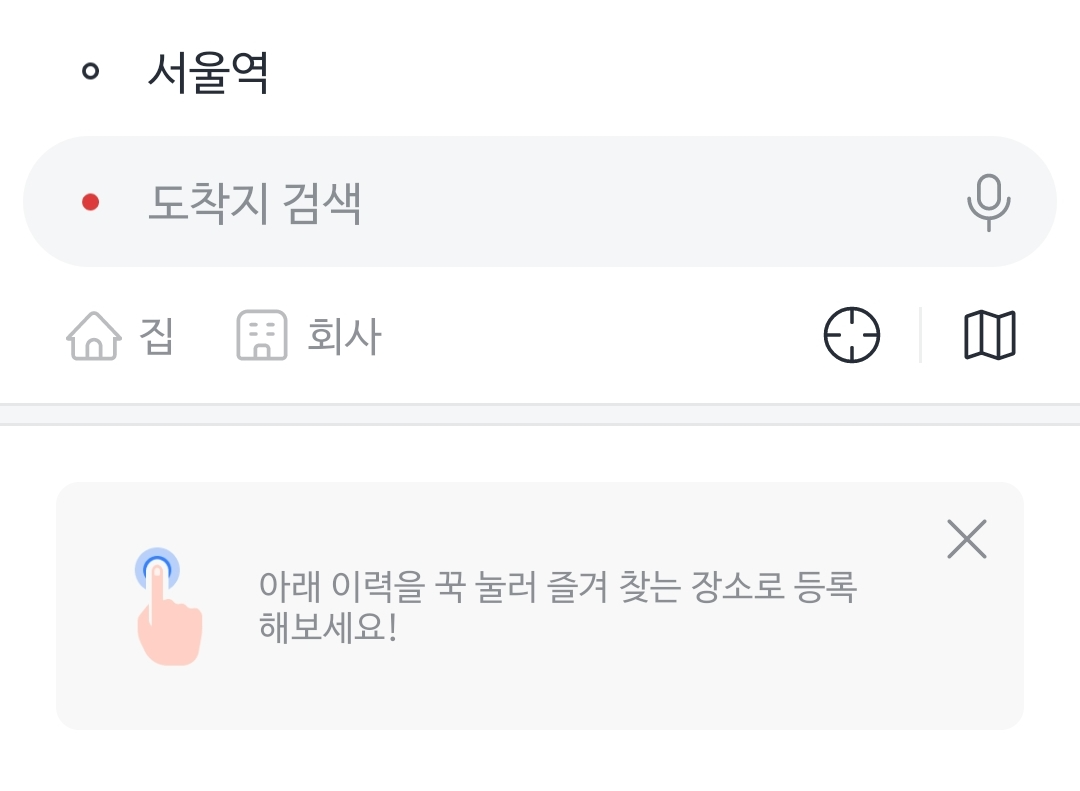
Task: Dismiss the favorites tip banner with the X
Action: pos(966,539)
